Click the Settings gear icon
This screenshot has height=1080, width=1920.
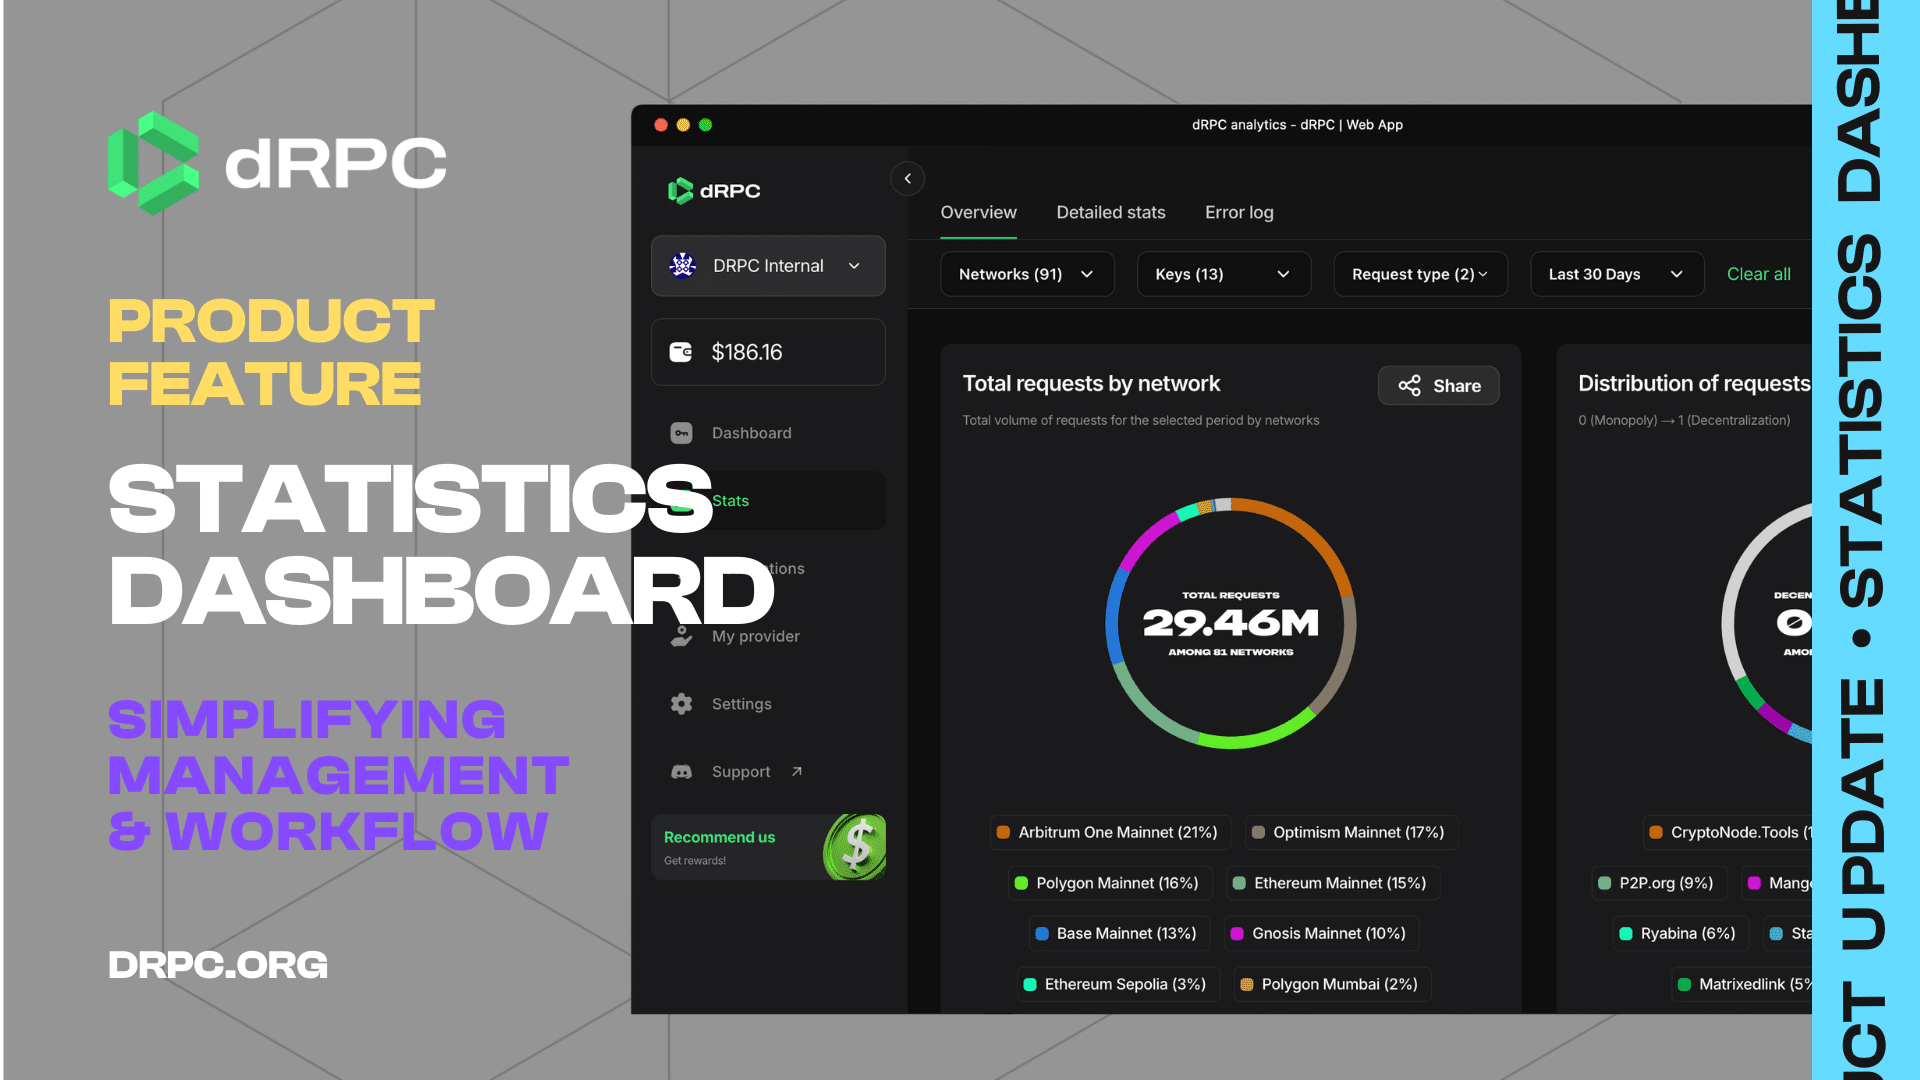(682, 703)
